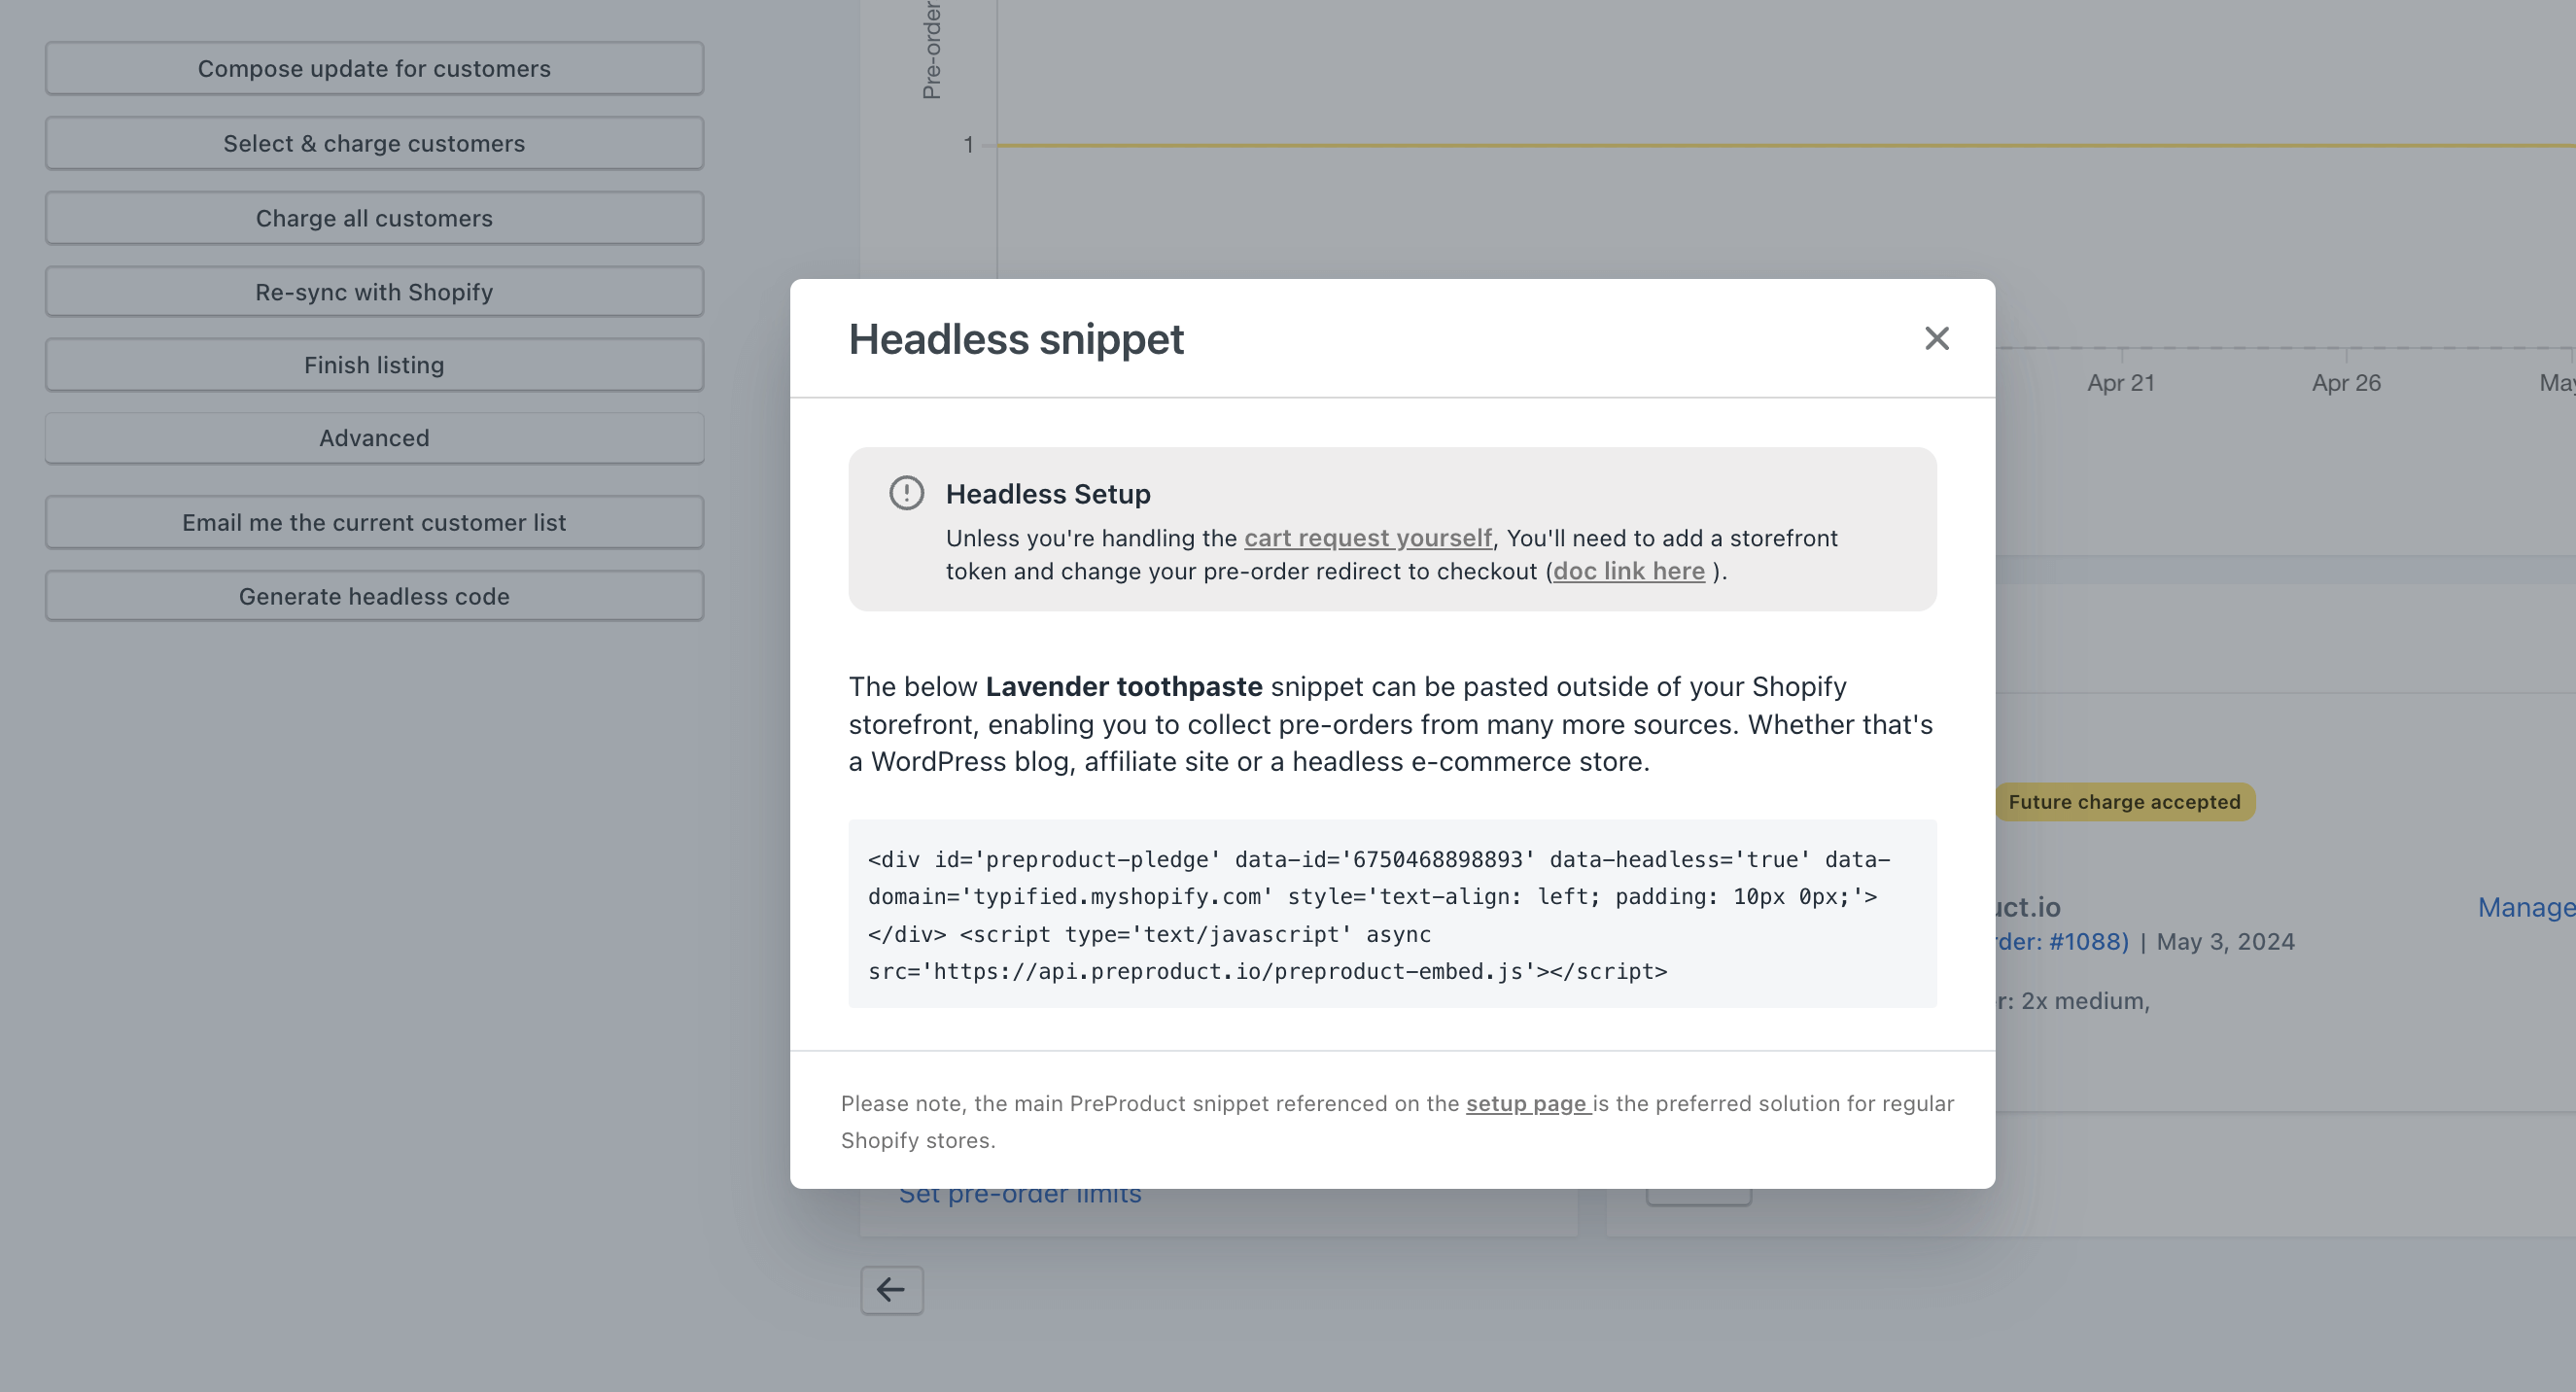
Task: Open the doc link here link
Action: pos(1628,571)
